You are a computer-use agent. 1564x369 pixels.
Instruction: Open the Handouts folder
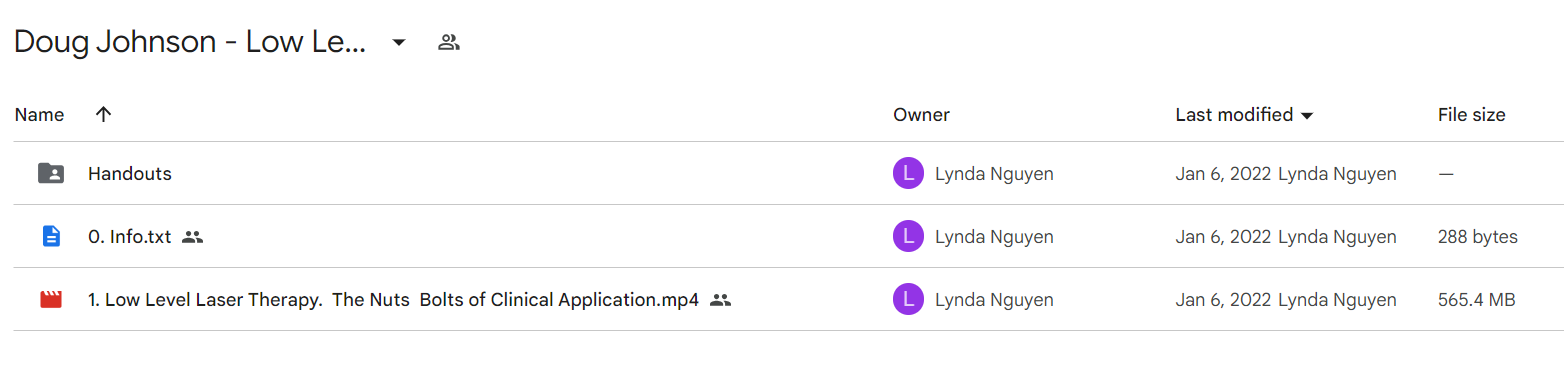point(130,174)
